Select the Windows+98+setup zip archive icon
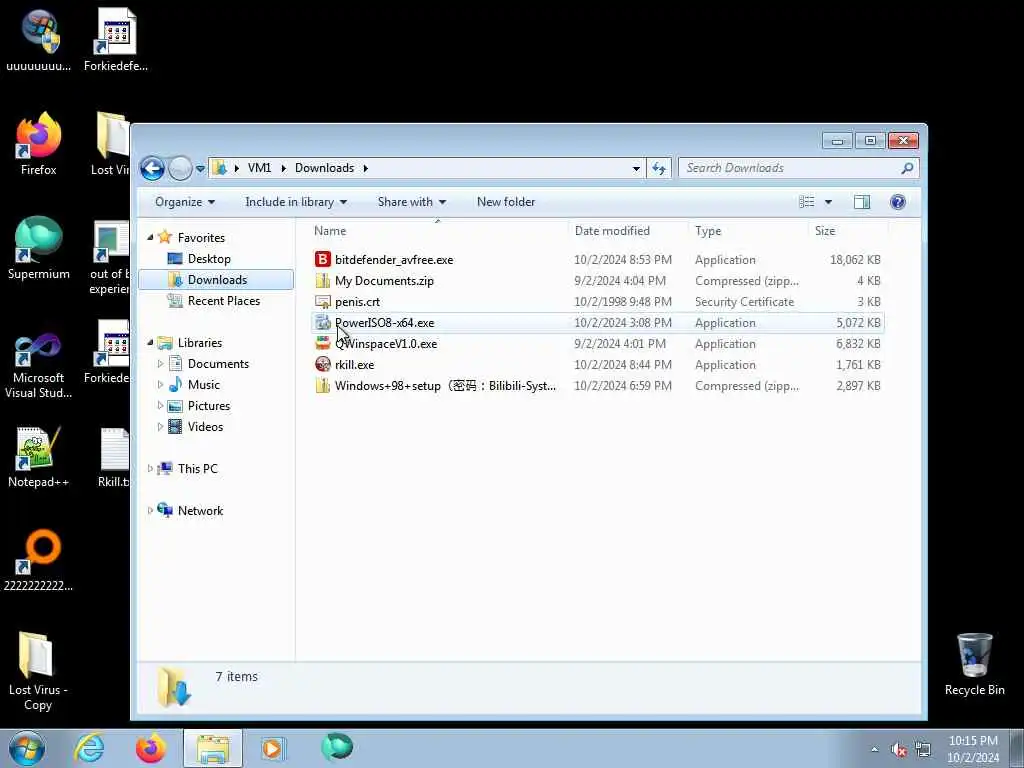1024x768 pixels. [x=323, y=385]
